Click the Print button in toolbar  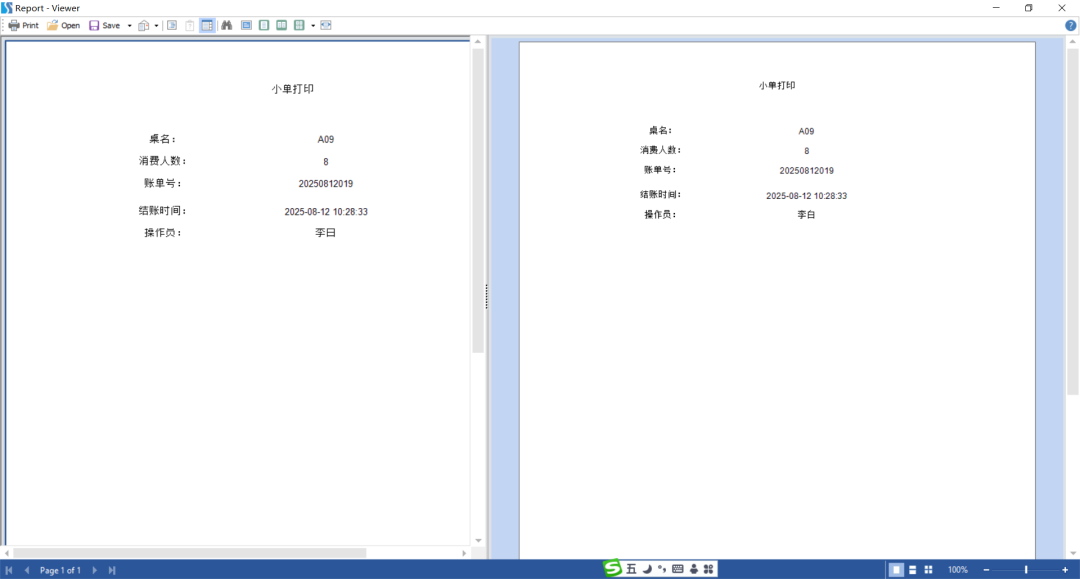(x=23, y=25)
